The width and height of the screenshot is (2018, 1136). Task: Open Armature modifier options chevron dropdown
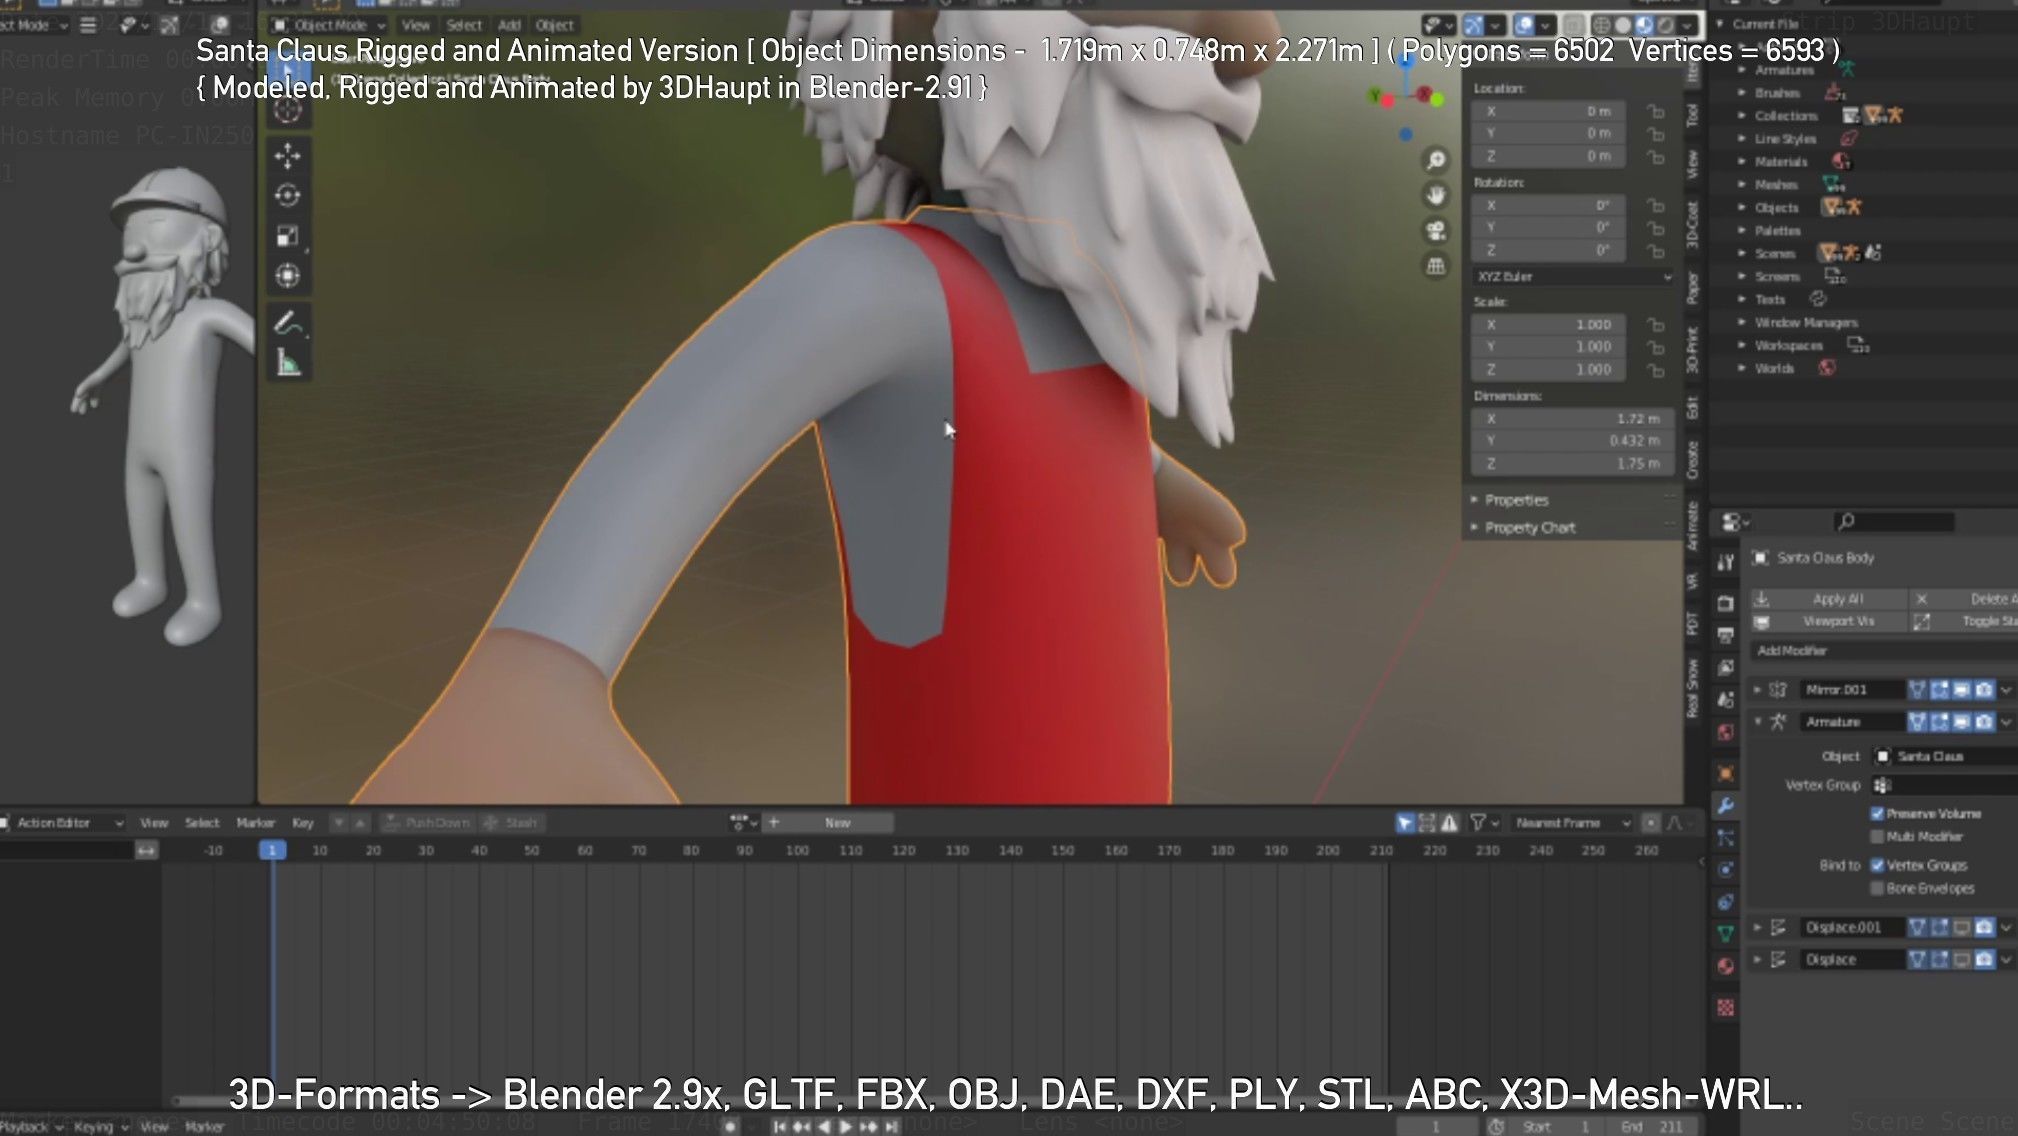point(2006,722)
